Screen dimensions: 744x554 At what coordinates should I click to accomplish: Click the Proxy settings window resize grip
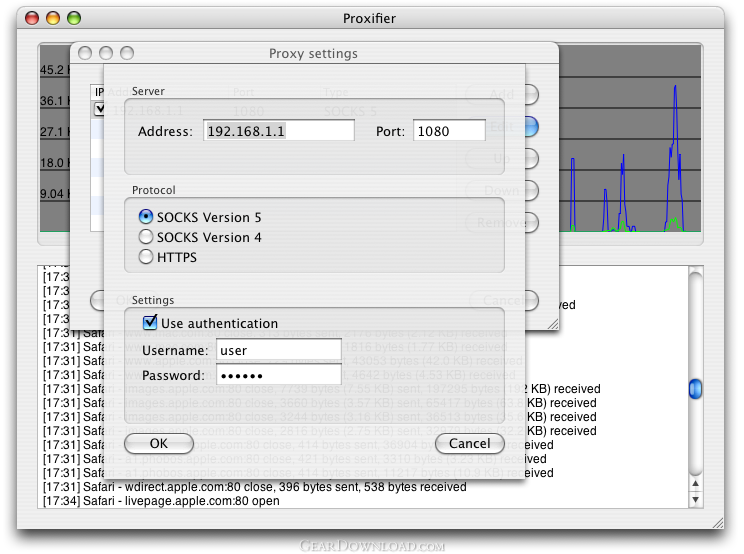[553, 324]
